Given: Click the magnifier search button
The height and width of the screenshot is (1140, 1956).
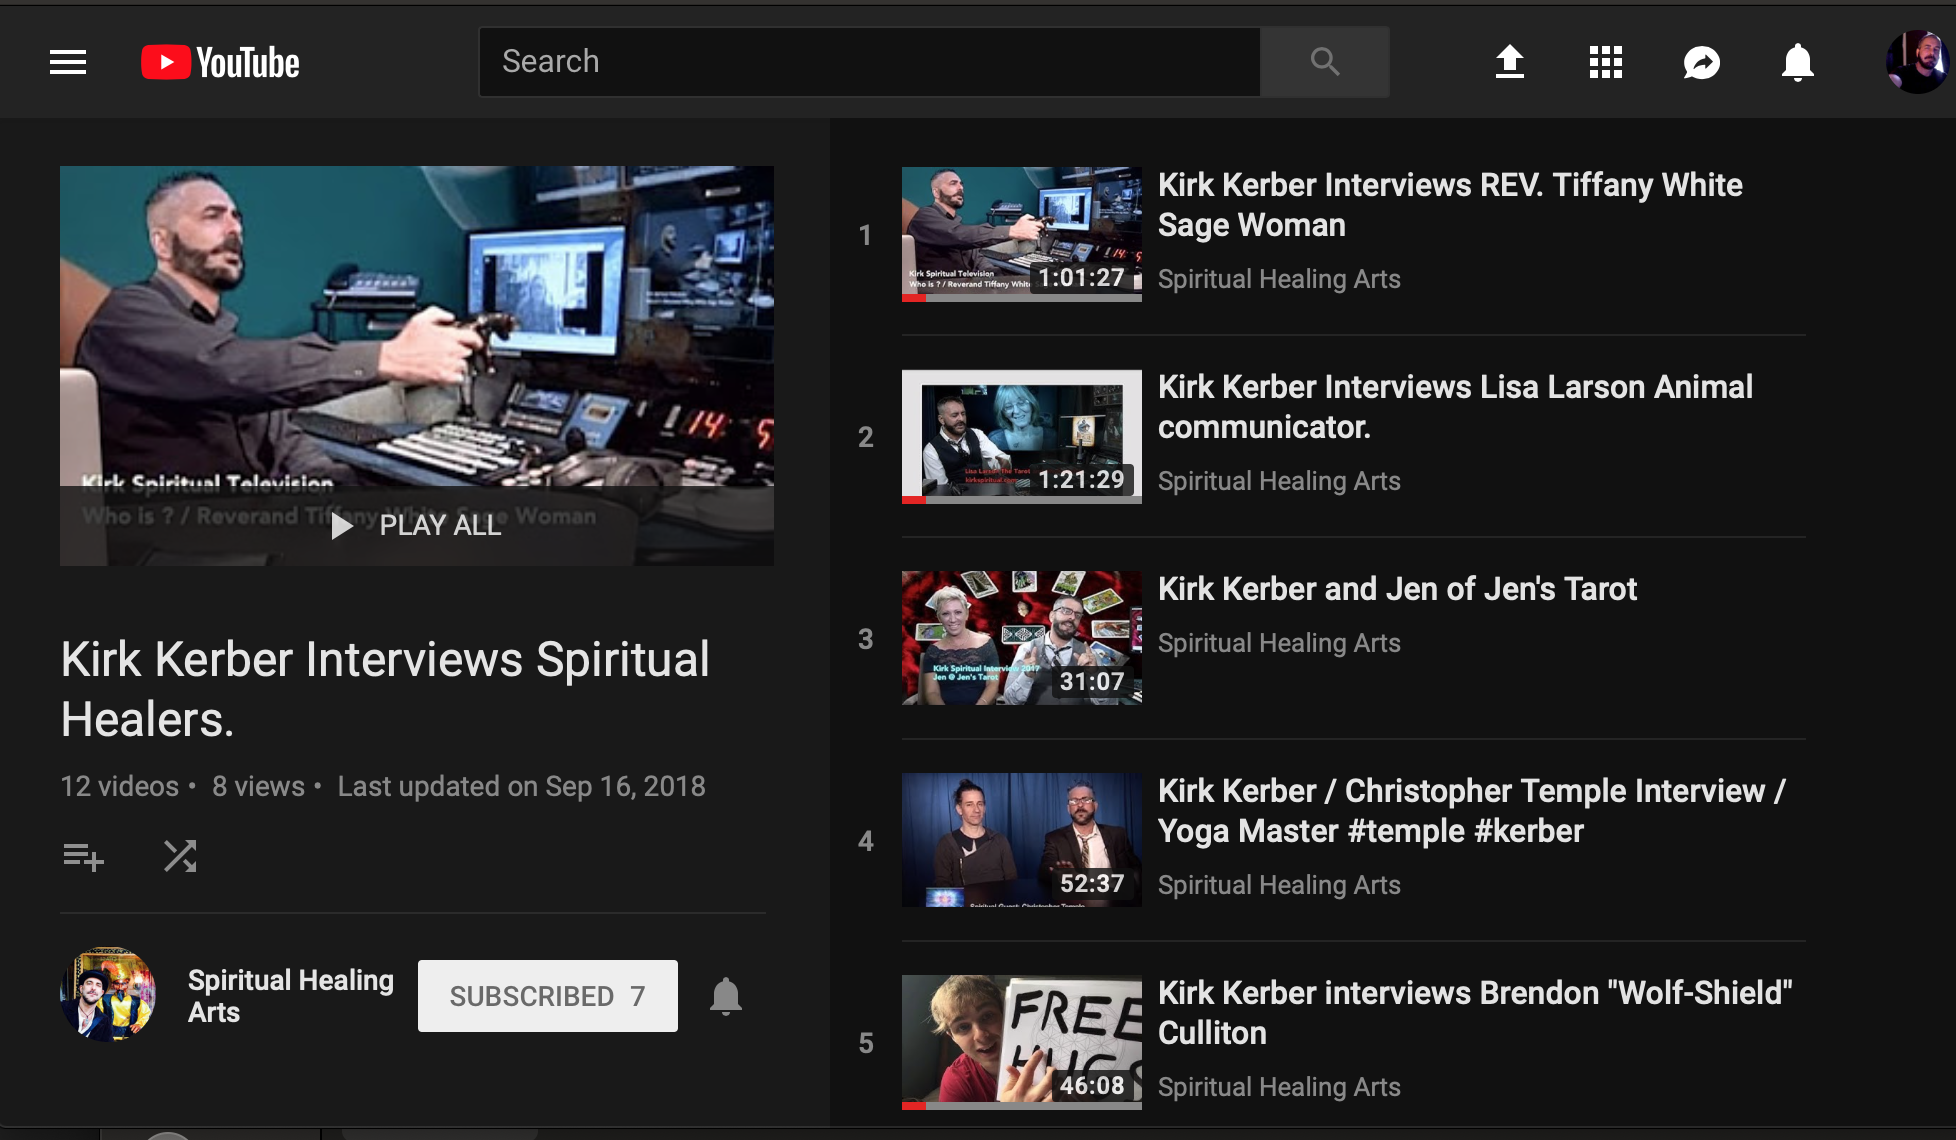Looking at the screenshot, I should (1324, 62).
